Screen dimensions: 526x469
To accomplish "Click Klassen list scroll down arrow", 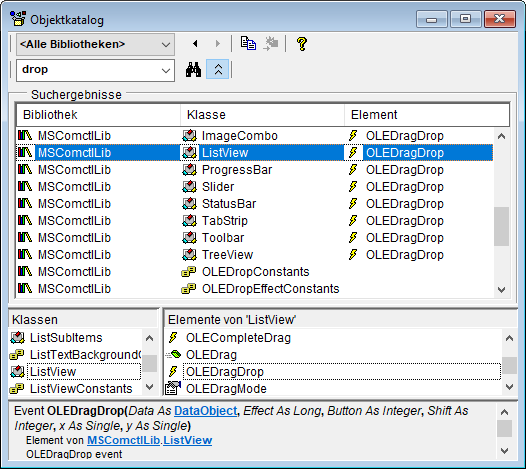I will [150, 387].
